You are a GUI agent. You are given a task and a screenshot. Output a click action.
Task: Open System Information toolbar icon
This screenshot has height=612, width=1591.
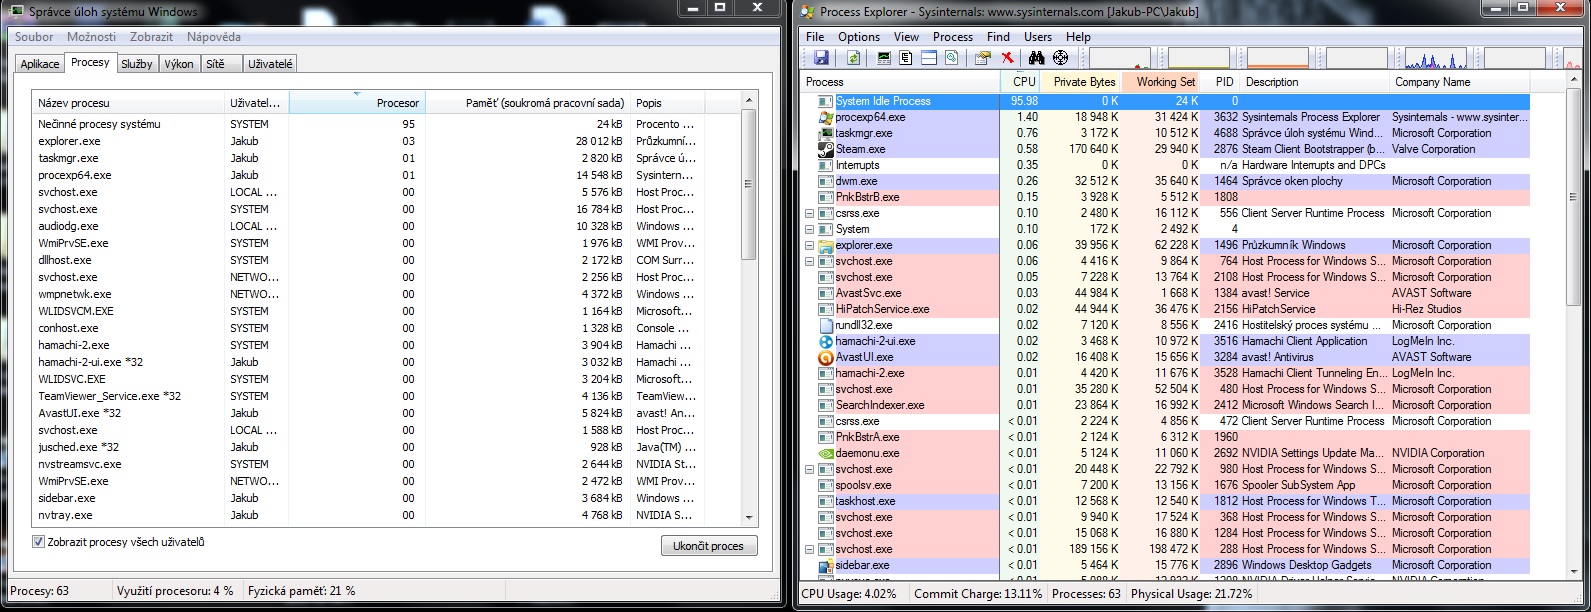coord(884,58)
